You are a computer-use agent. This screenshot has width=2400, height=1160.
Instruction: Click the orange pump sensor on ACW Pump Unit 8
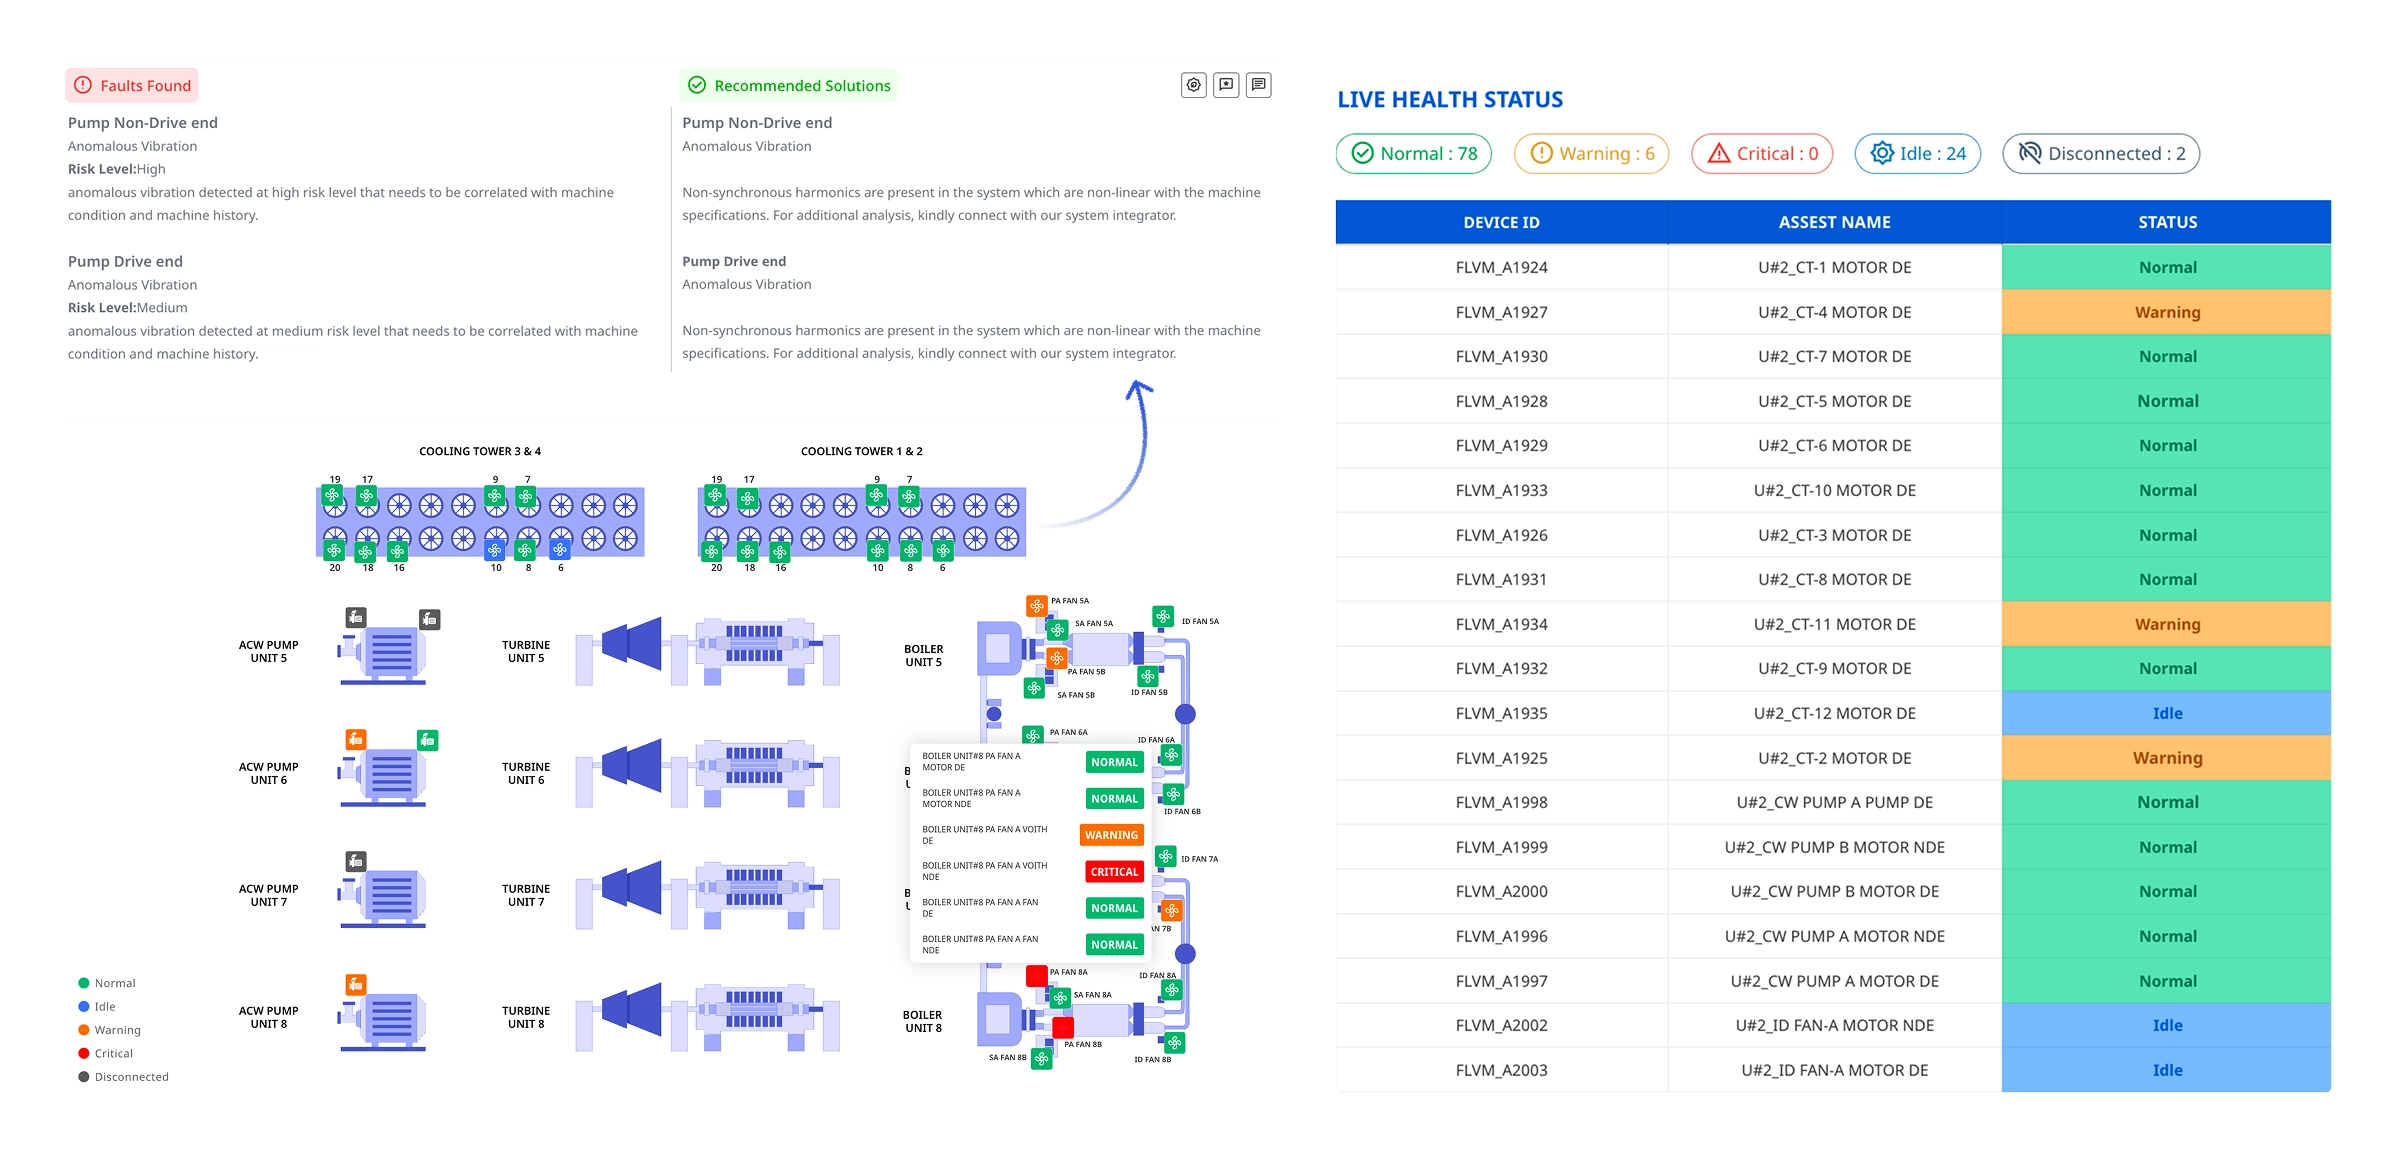point(355,984)
